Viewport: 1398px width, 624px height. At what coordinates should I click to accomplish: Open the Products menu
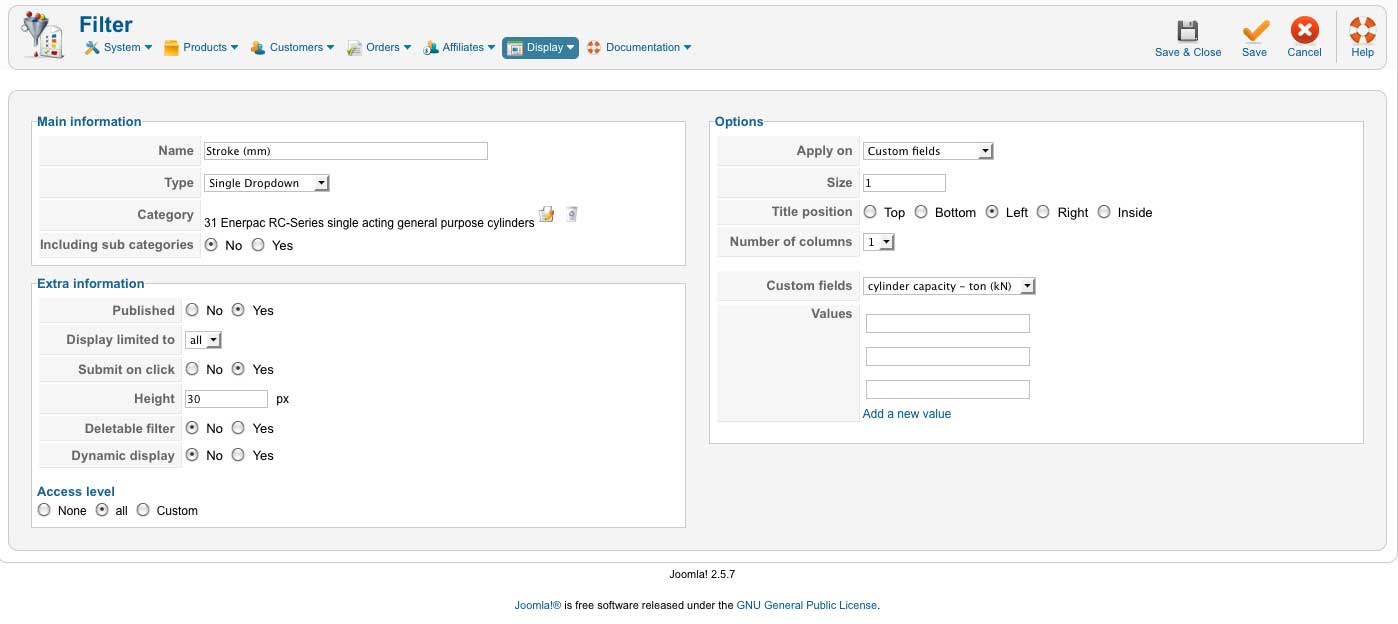click(x=201, y=47)
